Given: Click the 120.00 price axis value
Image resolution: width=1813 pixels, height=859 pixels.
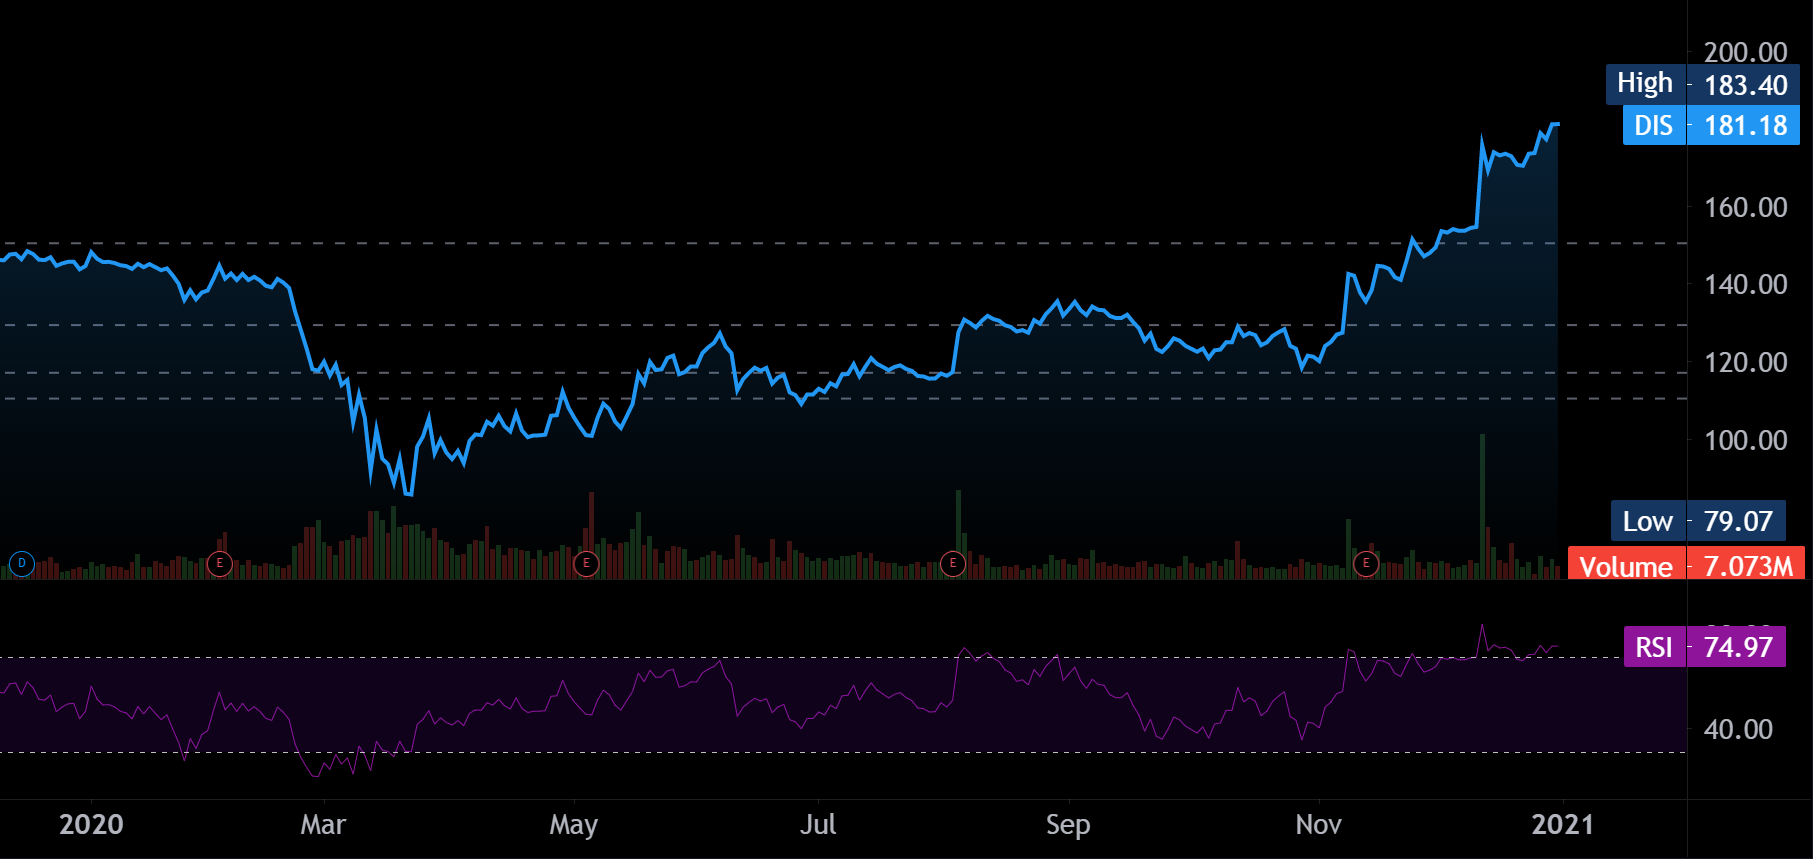Looking at the screenshot, I should [x=1745, y=362].
